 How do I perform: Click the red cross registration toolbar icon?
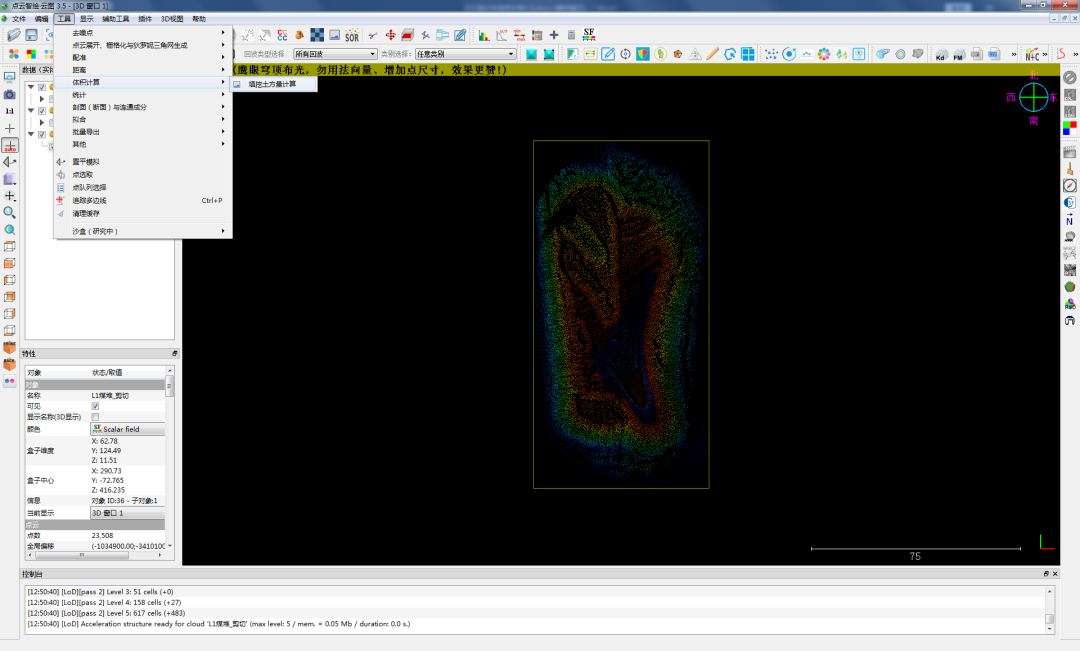point(391,34)
